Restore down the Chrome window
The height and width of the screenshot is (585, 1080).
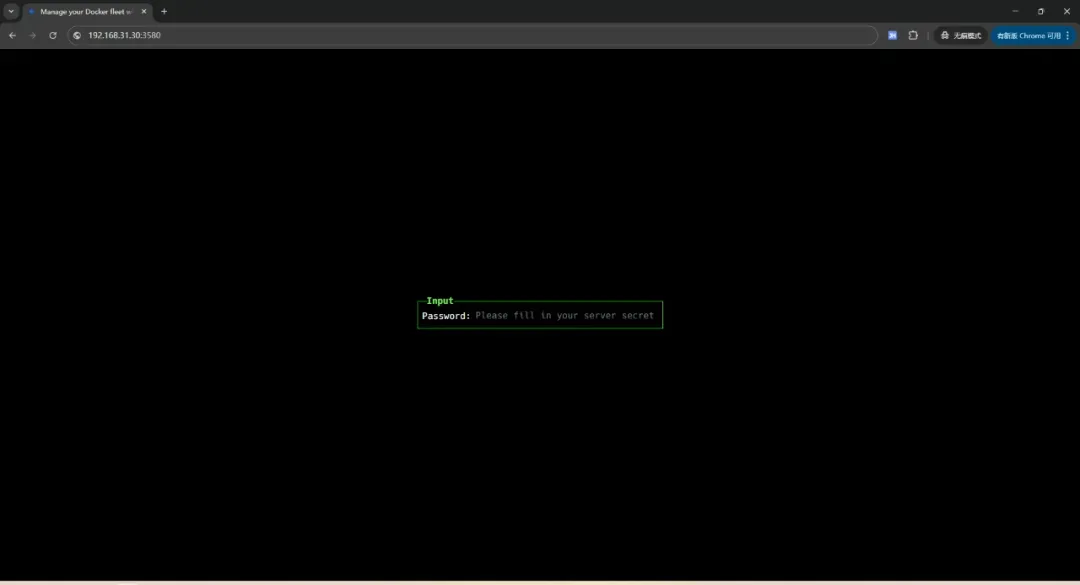(x=1041, y=12)
